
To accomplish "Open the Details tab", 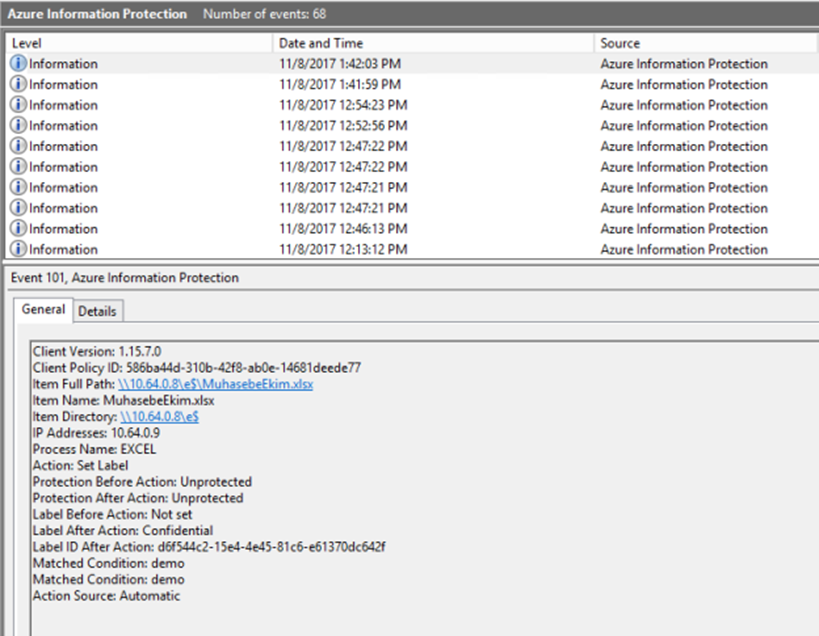I will [97, 311].
